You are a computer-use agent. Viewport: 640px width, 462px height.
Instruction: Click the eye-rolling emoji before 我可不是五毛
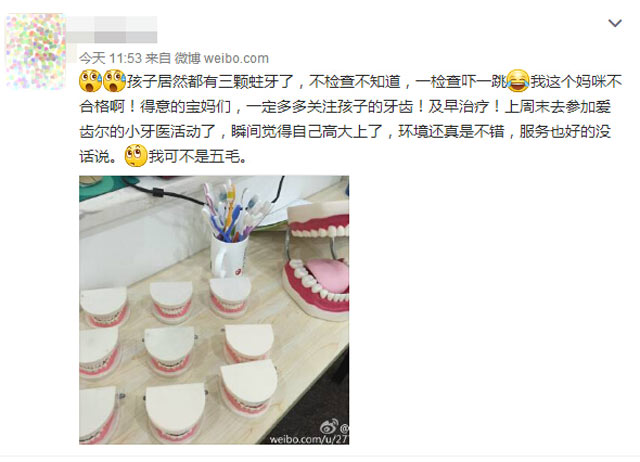click(x=136, y=155)
